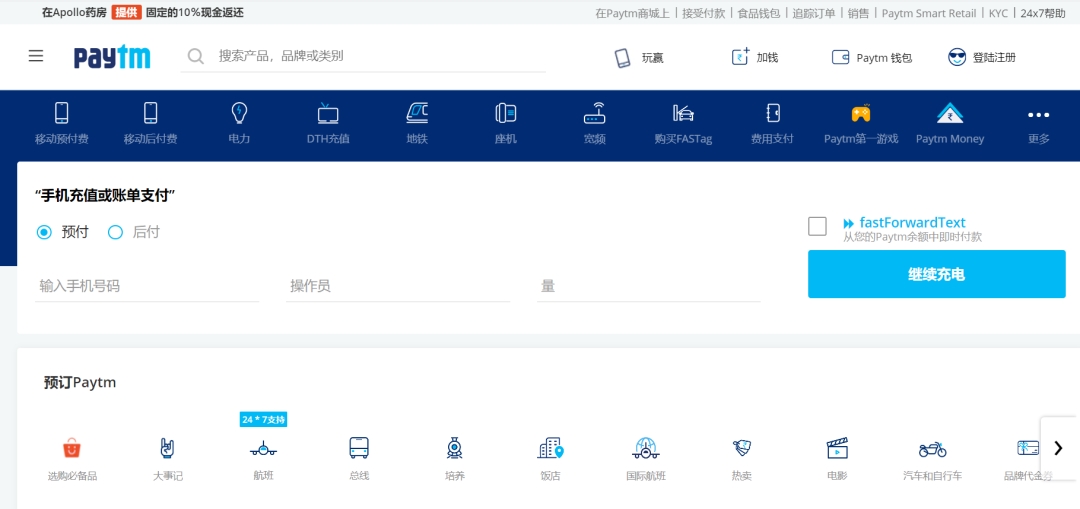Open 电影 movies clapperboard icon
The image size is (1080, 509).
coord(837,448)
